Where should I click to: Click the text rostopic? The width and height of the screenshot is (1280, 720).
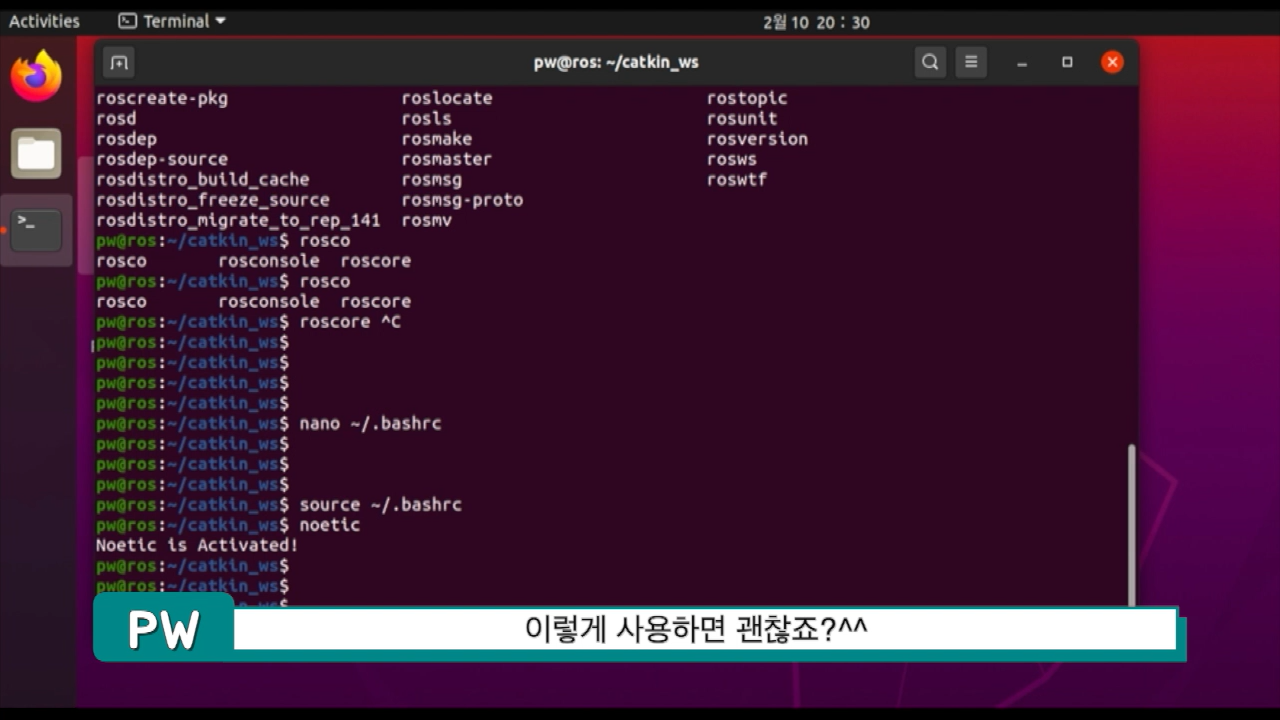747,98
